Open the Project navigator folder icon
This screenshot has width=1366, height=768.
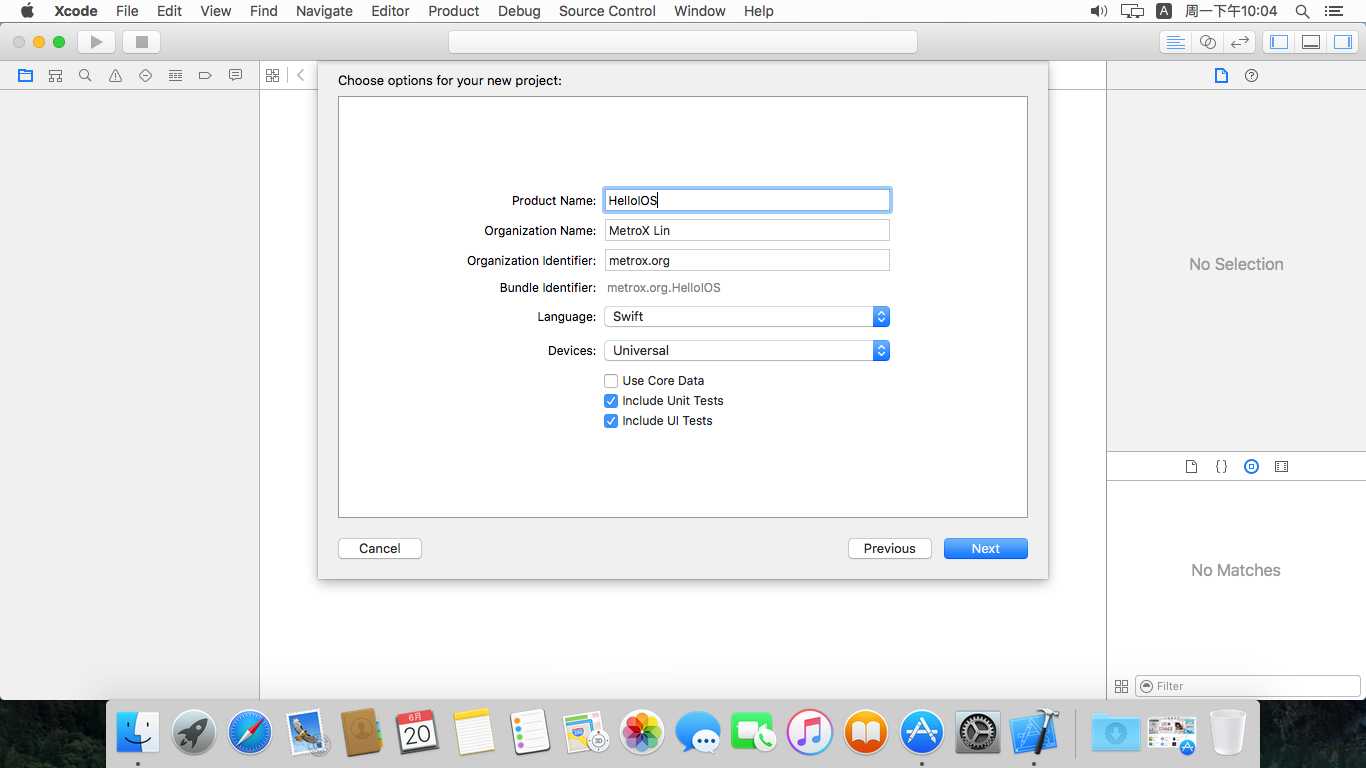tap(25, 75)
